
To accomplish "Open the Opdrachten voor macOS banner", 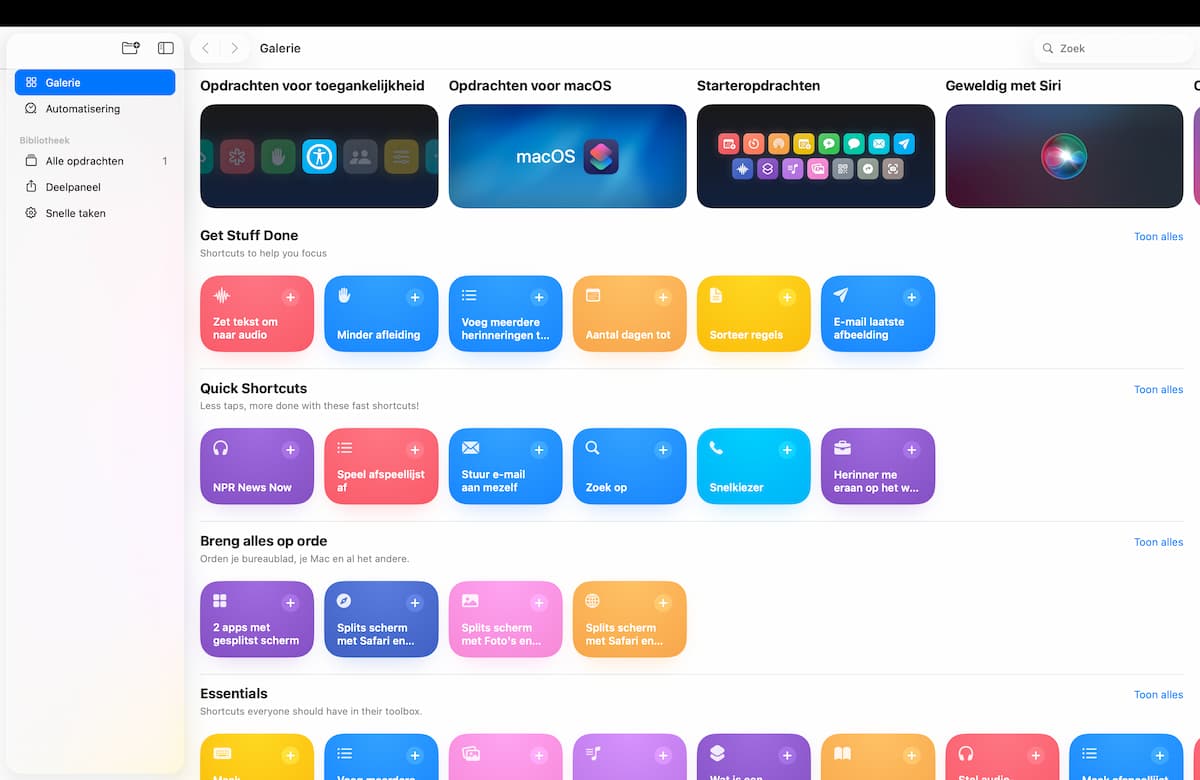I will point(567,156).
